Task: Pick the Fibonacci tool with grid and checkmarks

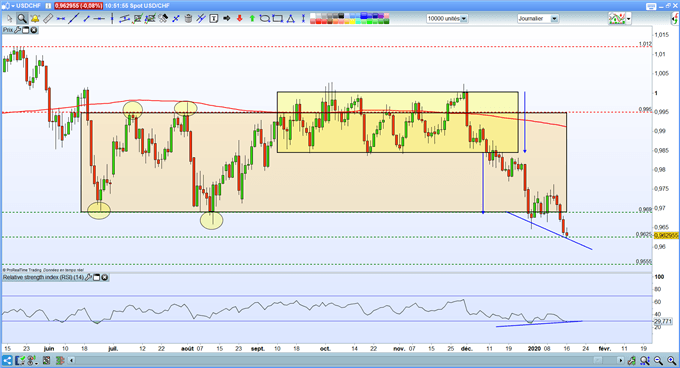Action: point(138,19)
